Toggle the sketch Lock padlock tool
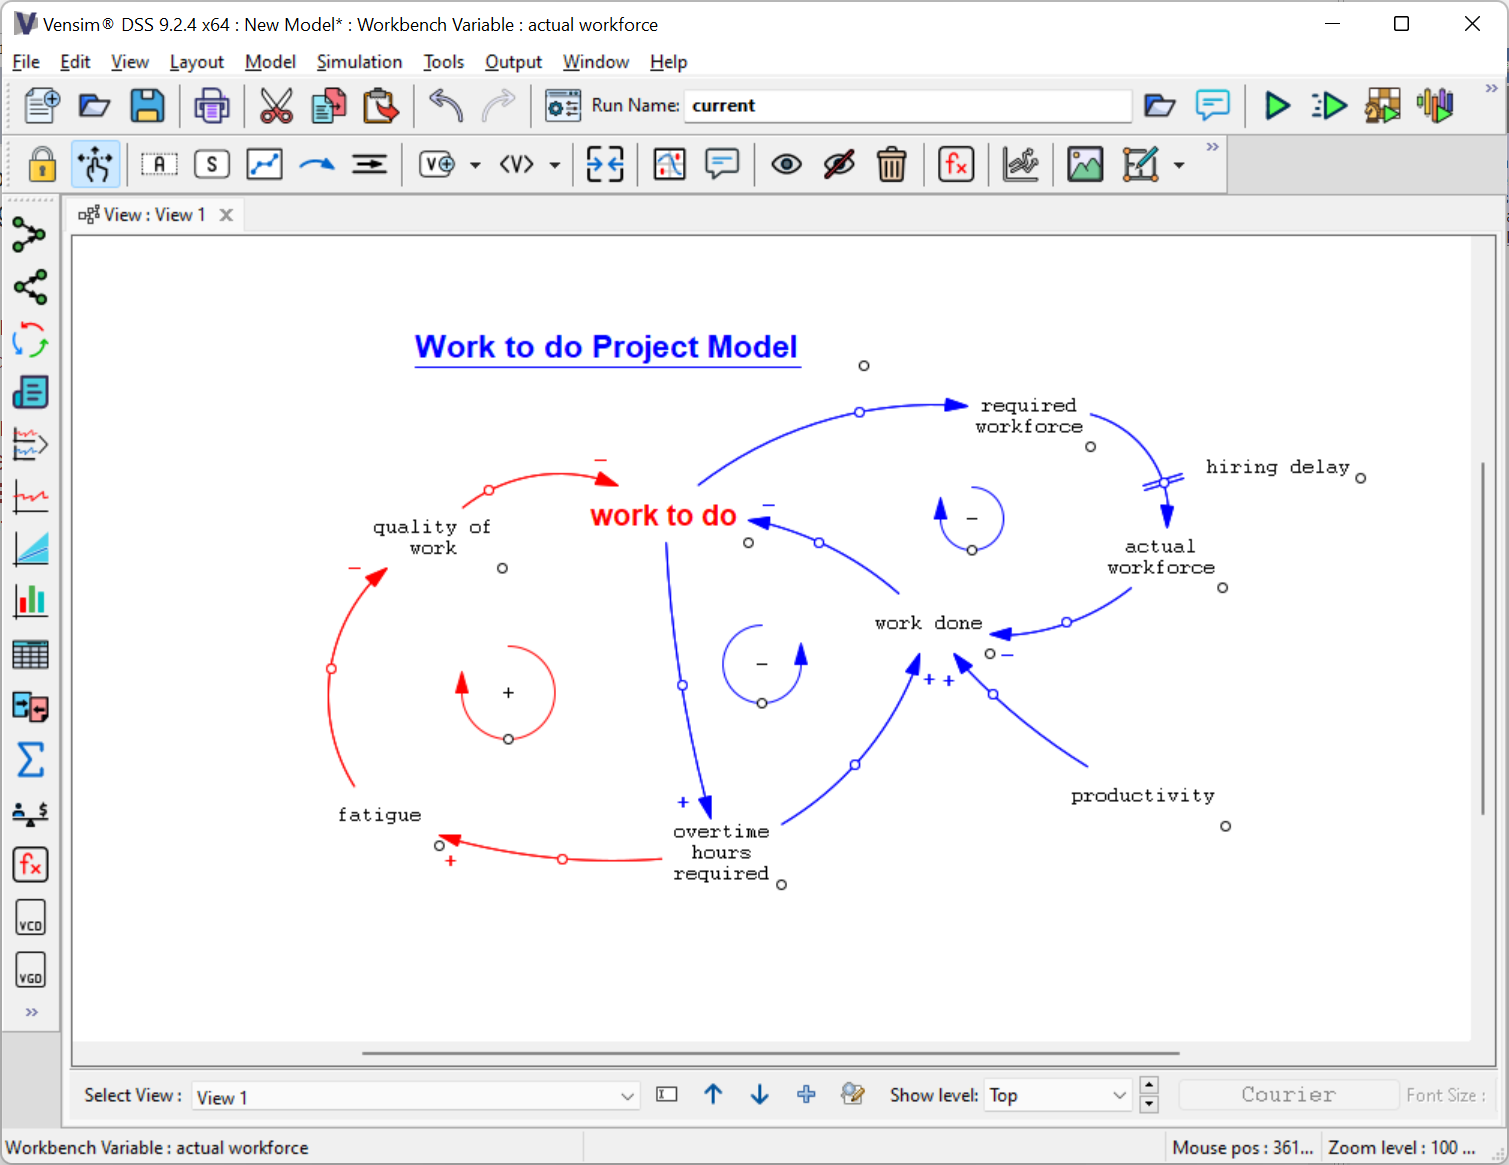 41,164
